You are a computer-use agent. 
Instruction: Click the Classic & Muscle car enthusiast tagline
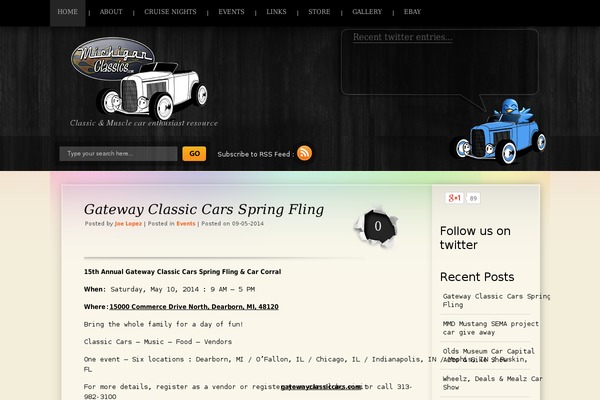[144, 123]
